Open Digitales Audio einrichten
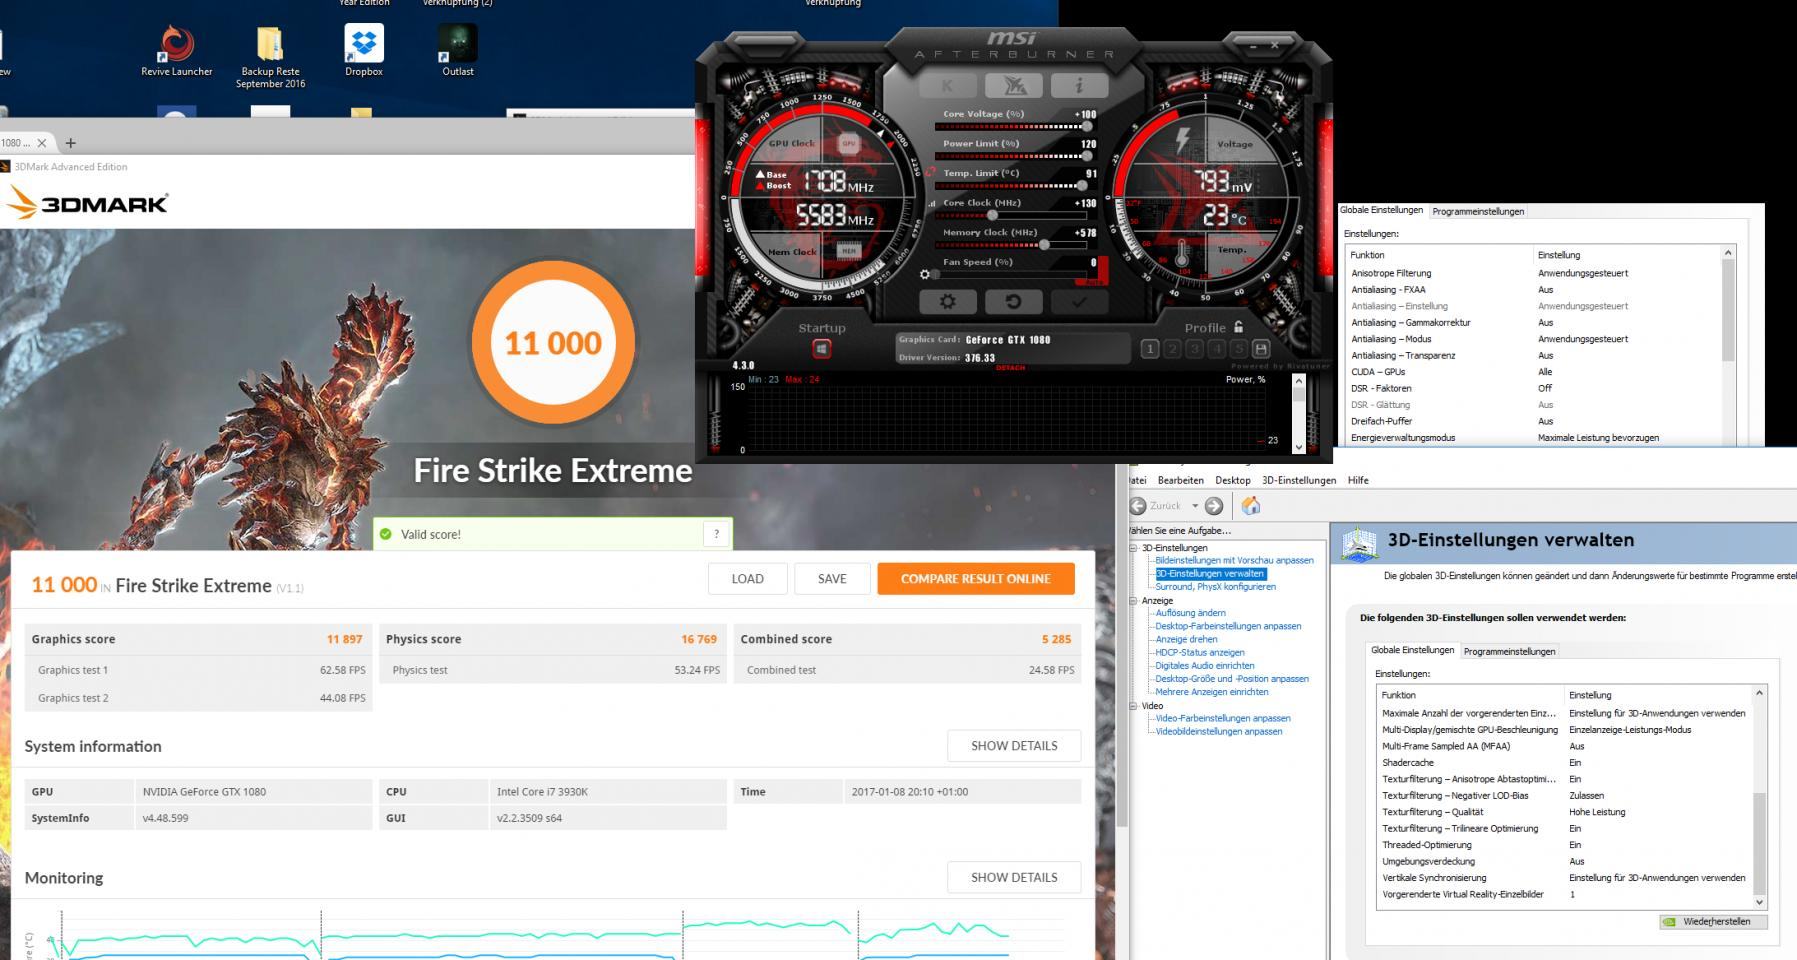 pos(1204,666)
